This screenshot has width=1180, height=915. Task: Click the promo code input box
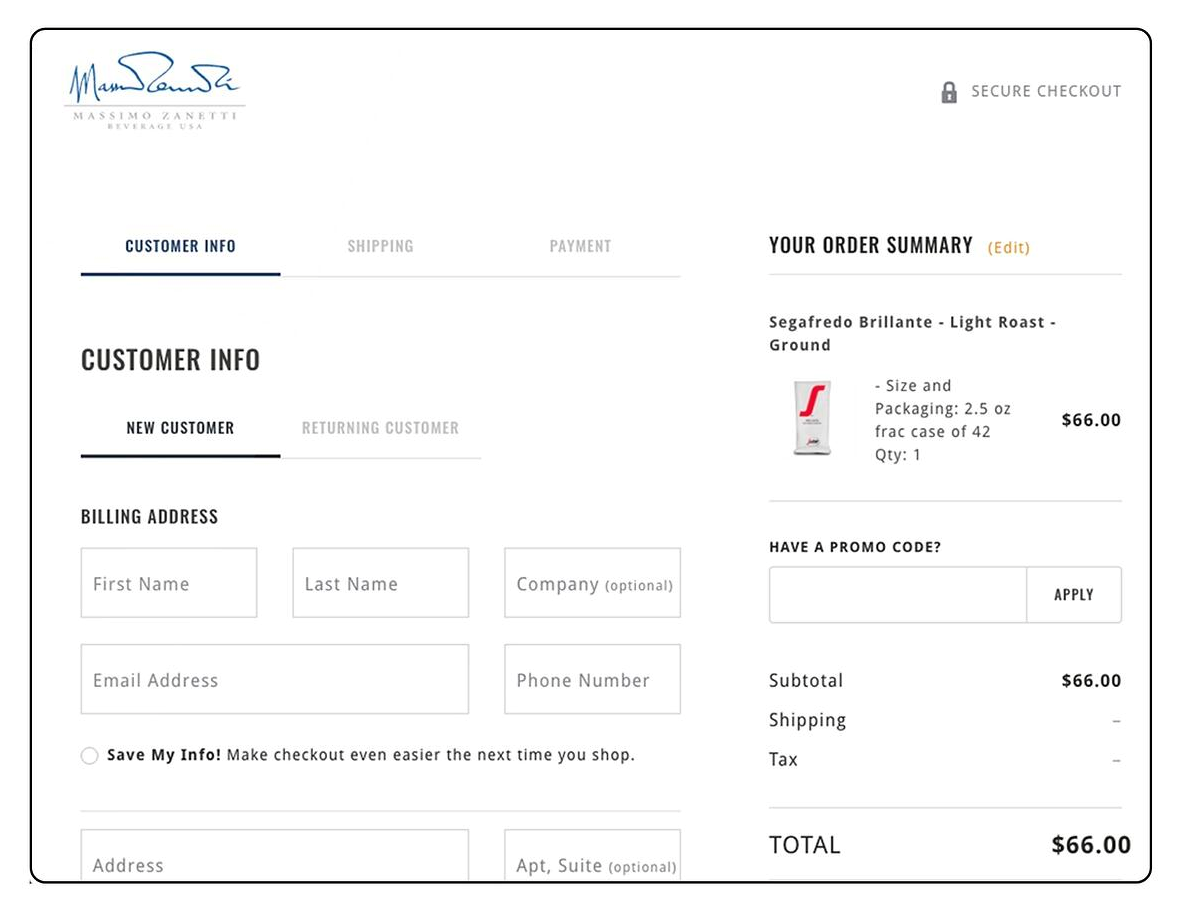pos(898,594)
